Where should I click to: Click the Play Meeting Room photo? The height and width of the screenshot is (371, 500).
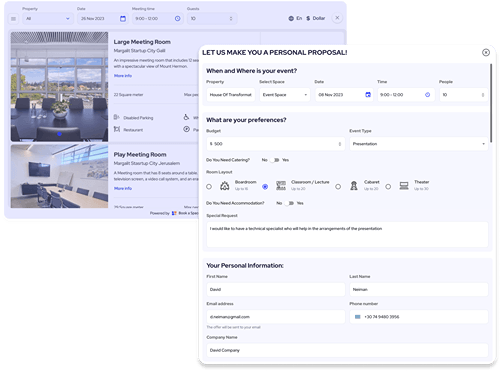tap(59, 176)
